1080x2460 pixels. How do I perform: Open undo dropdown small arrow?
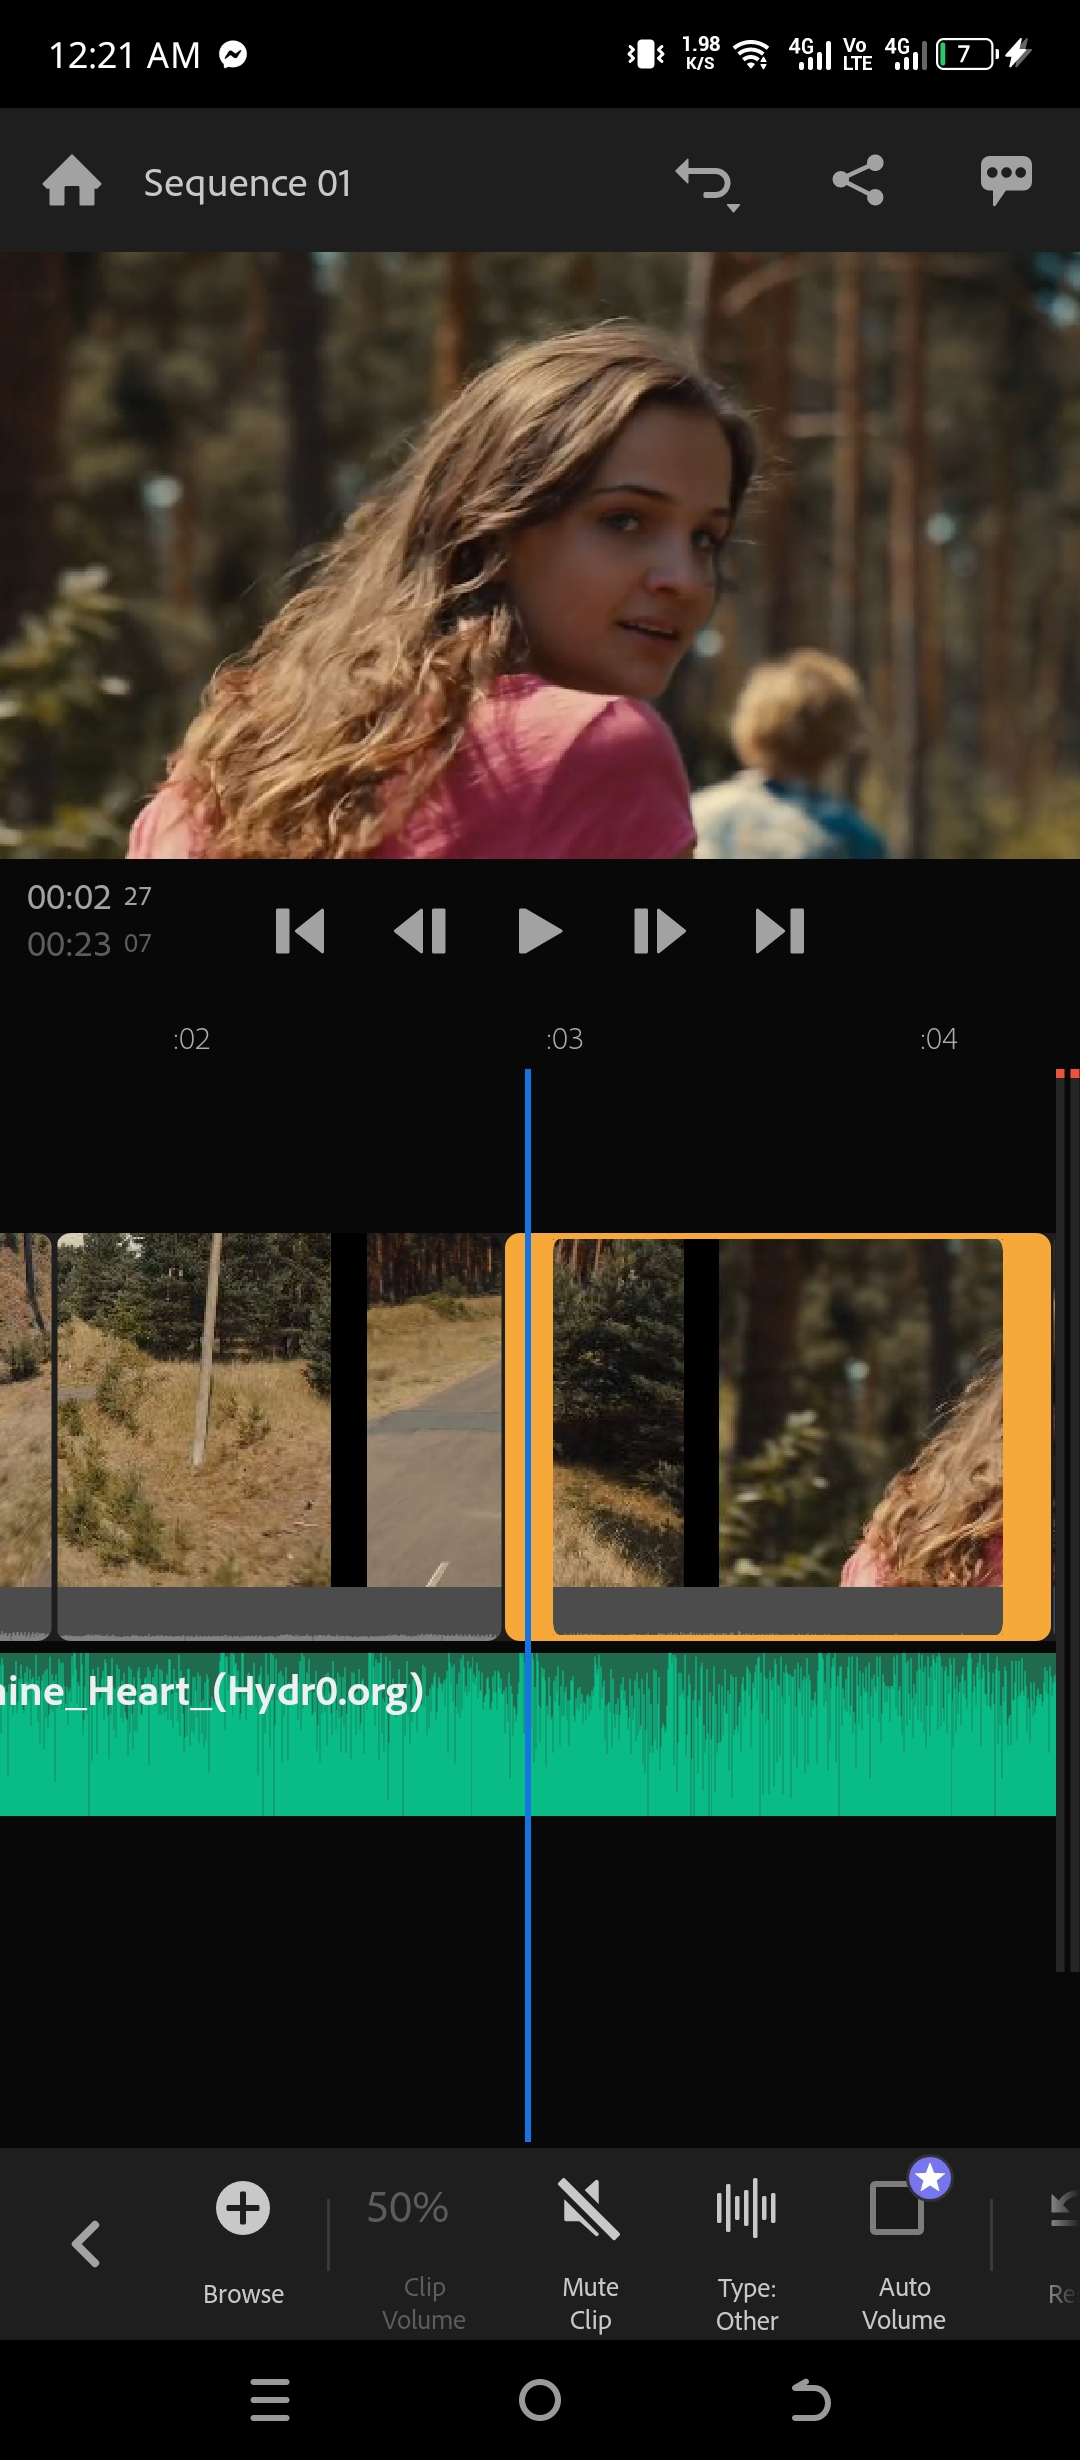click(734, 208)
